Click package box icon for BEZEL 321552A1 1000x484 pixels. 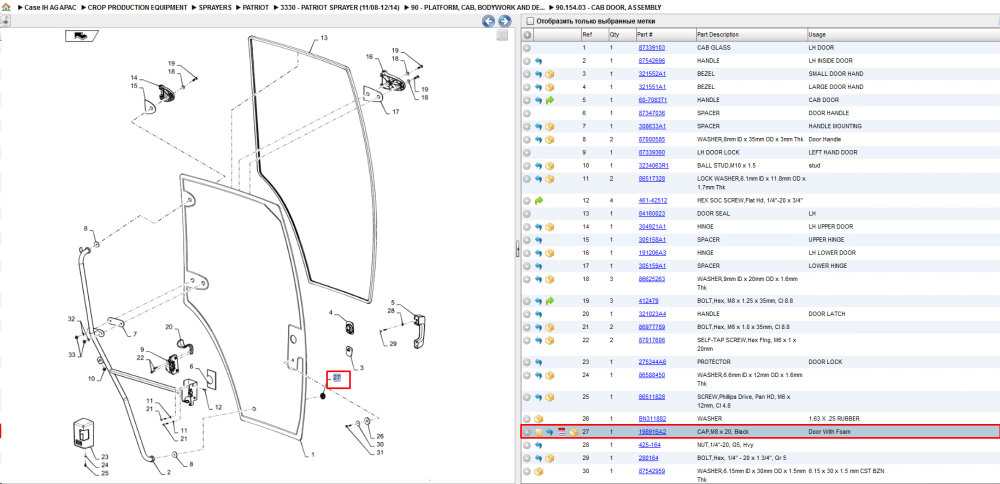(550, 74)
